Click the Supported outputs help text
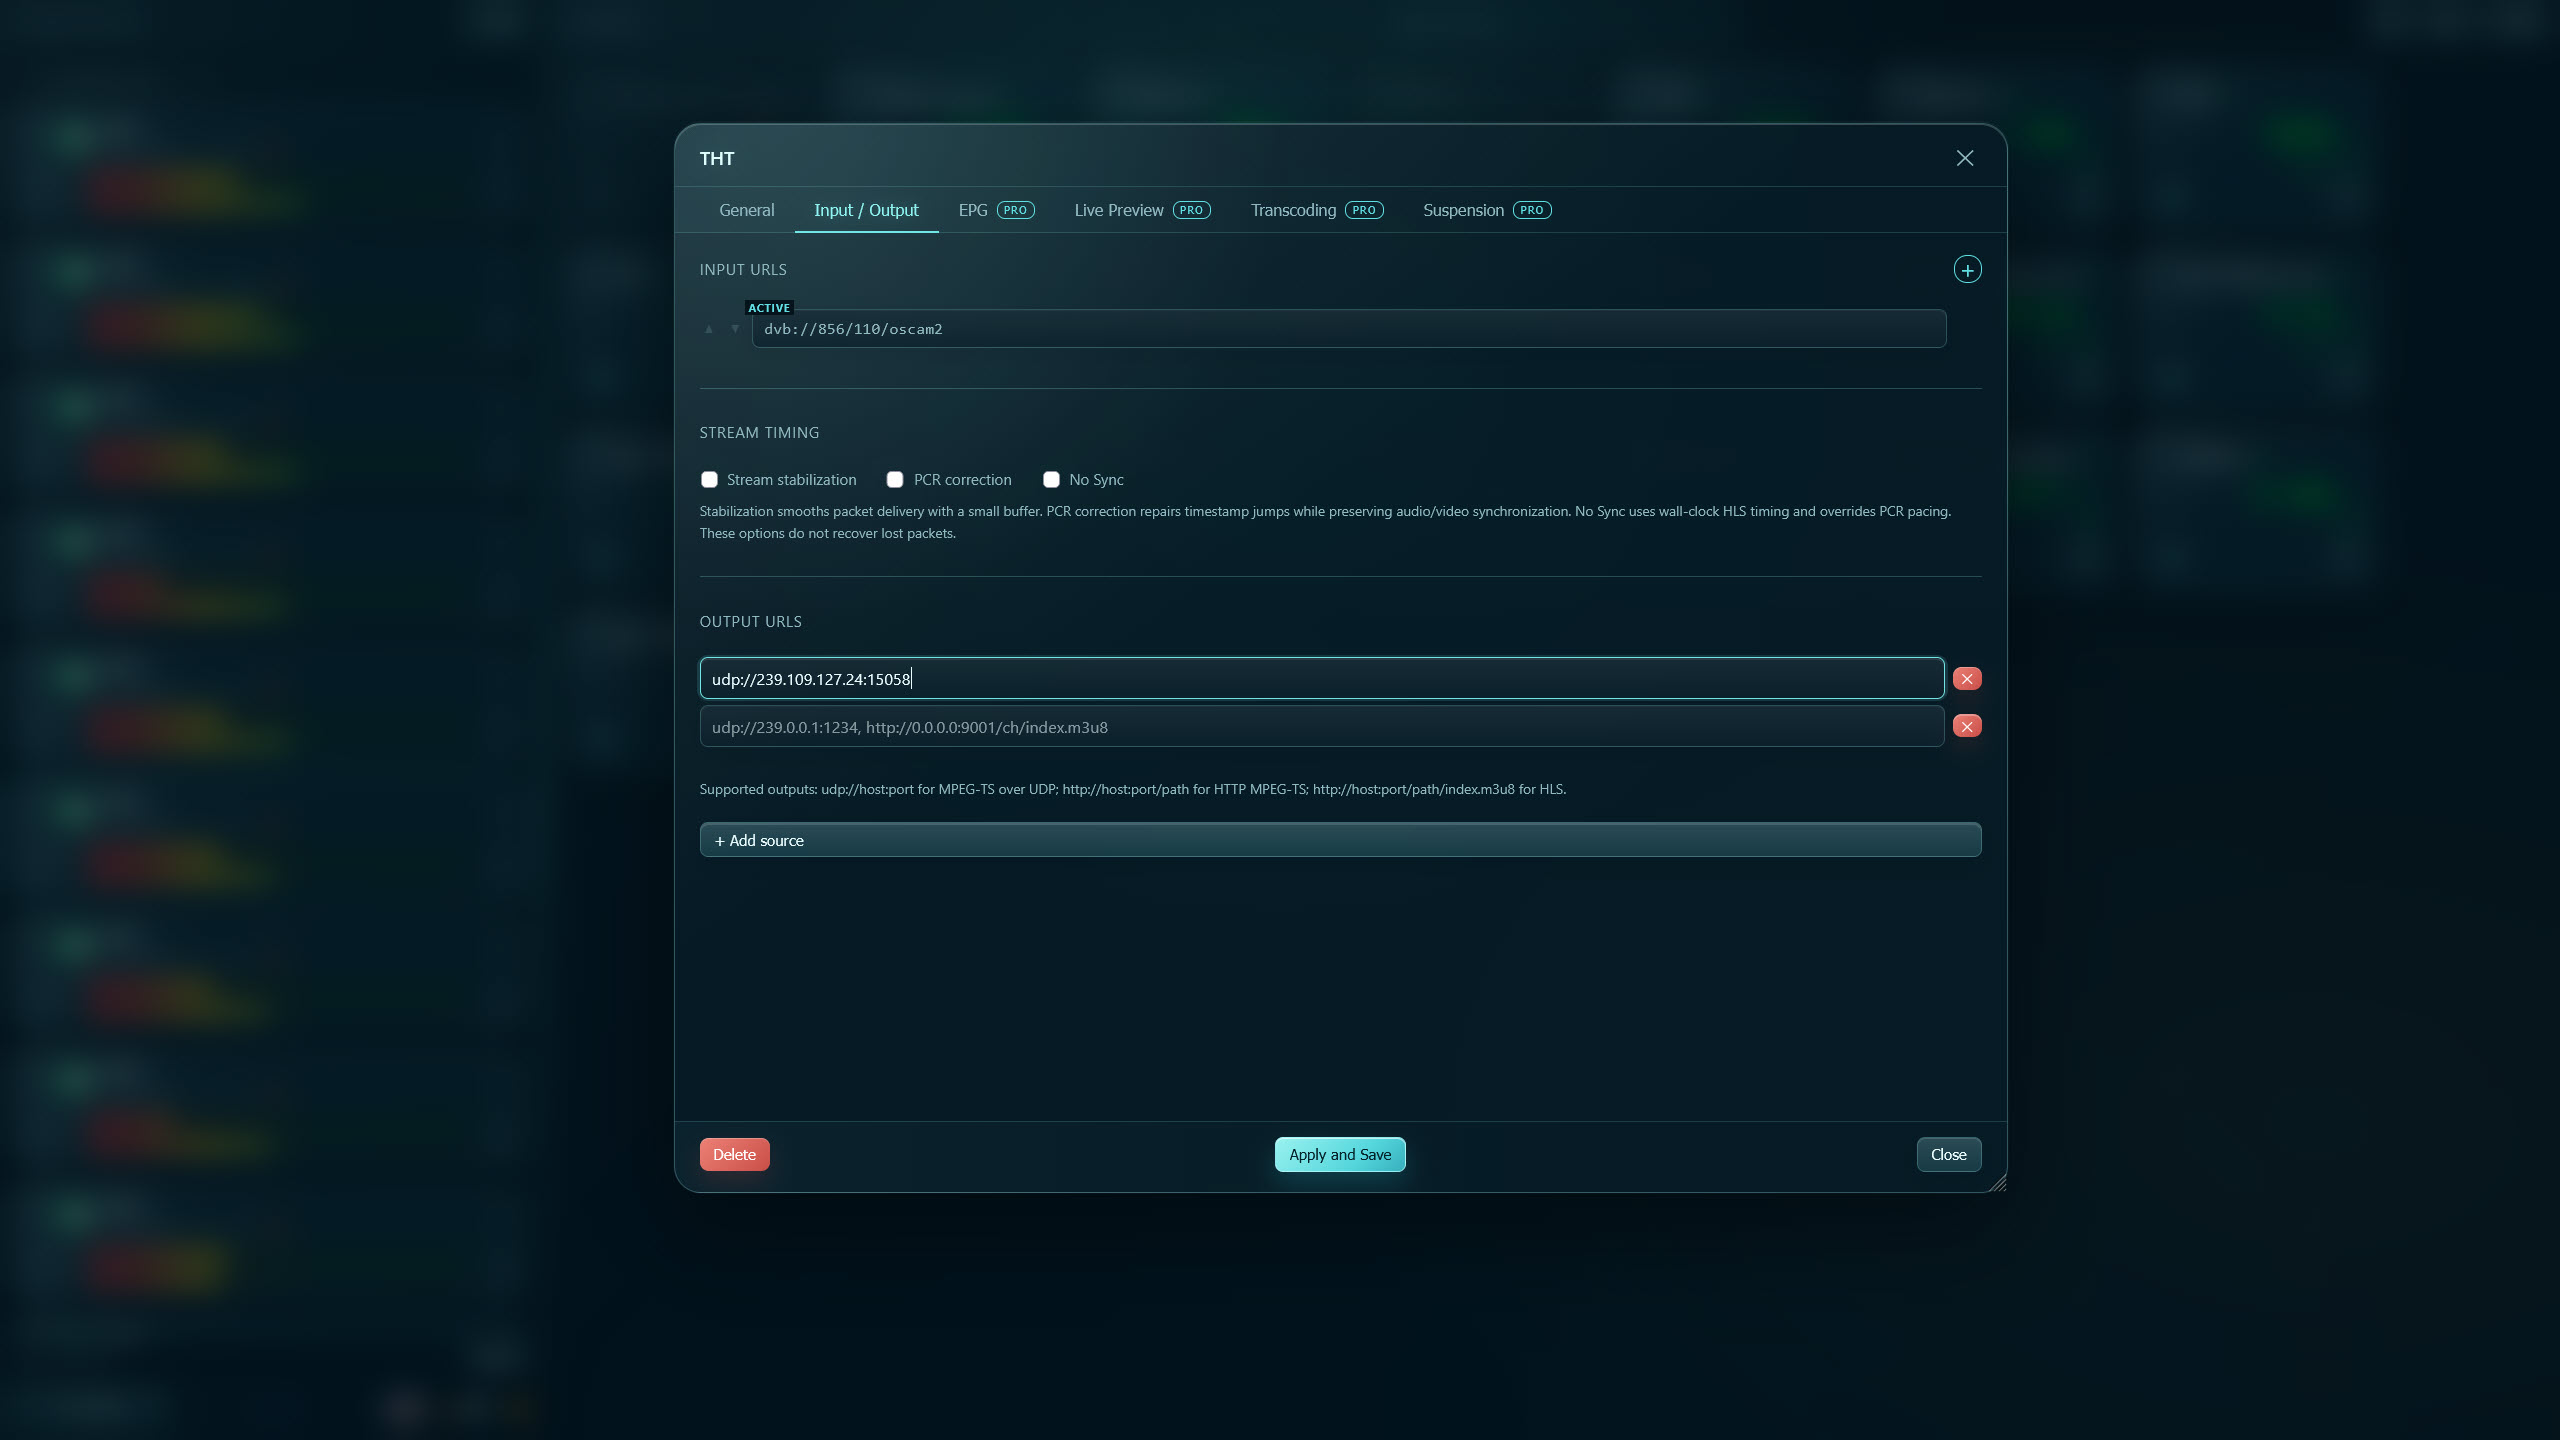Viewport: 2560px width, 1440px height. coord(1132,789)
